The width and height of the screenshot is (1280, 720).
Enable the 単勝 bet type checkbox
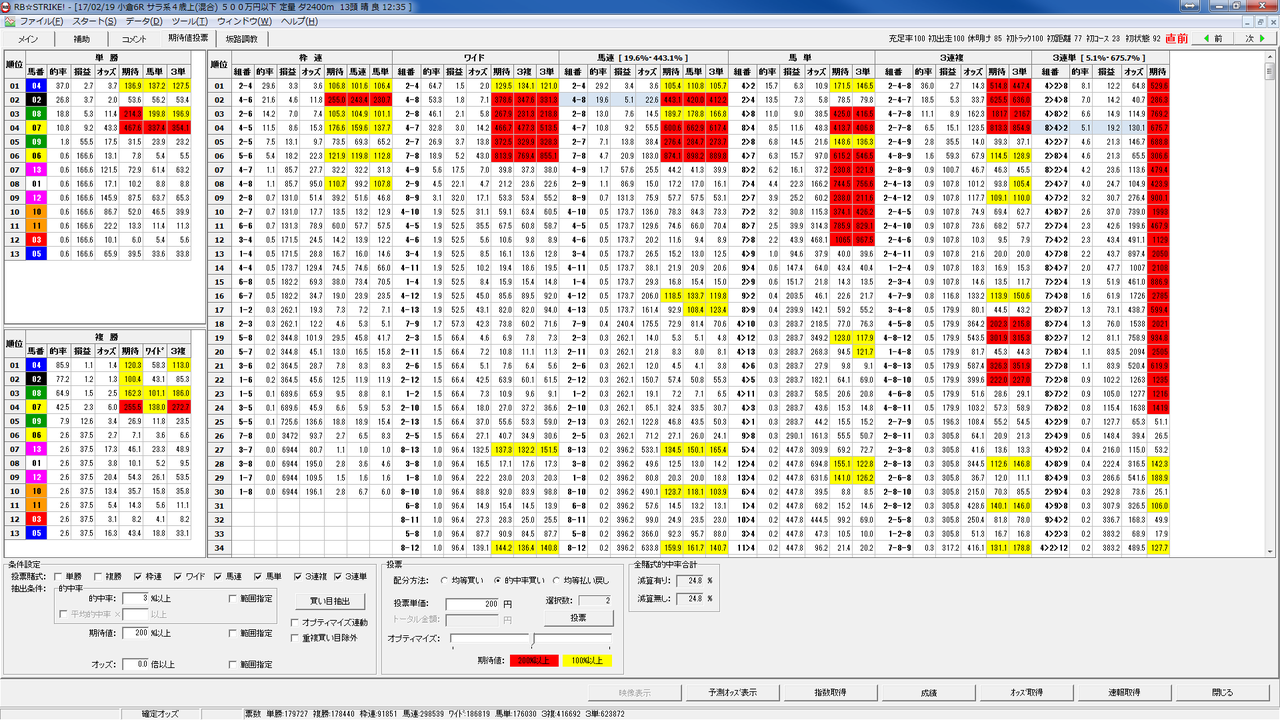tap(58, 577)
